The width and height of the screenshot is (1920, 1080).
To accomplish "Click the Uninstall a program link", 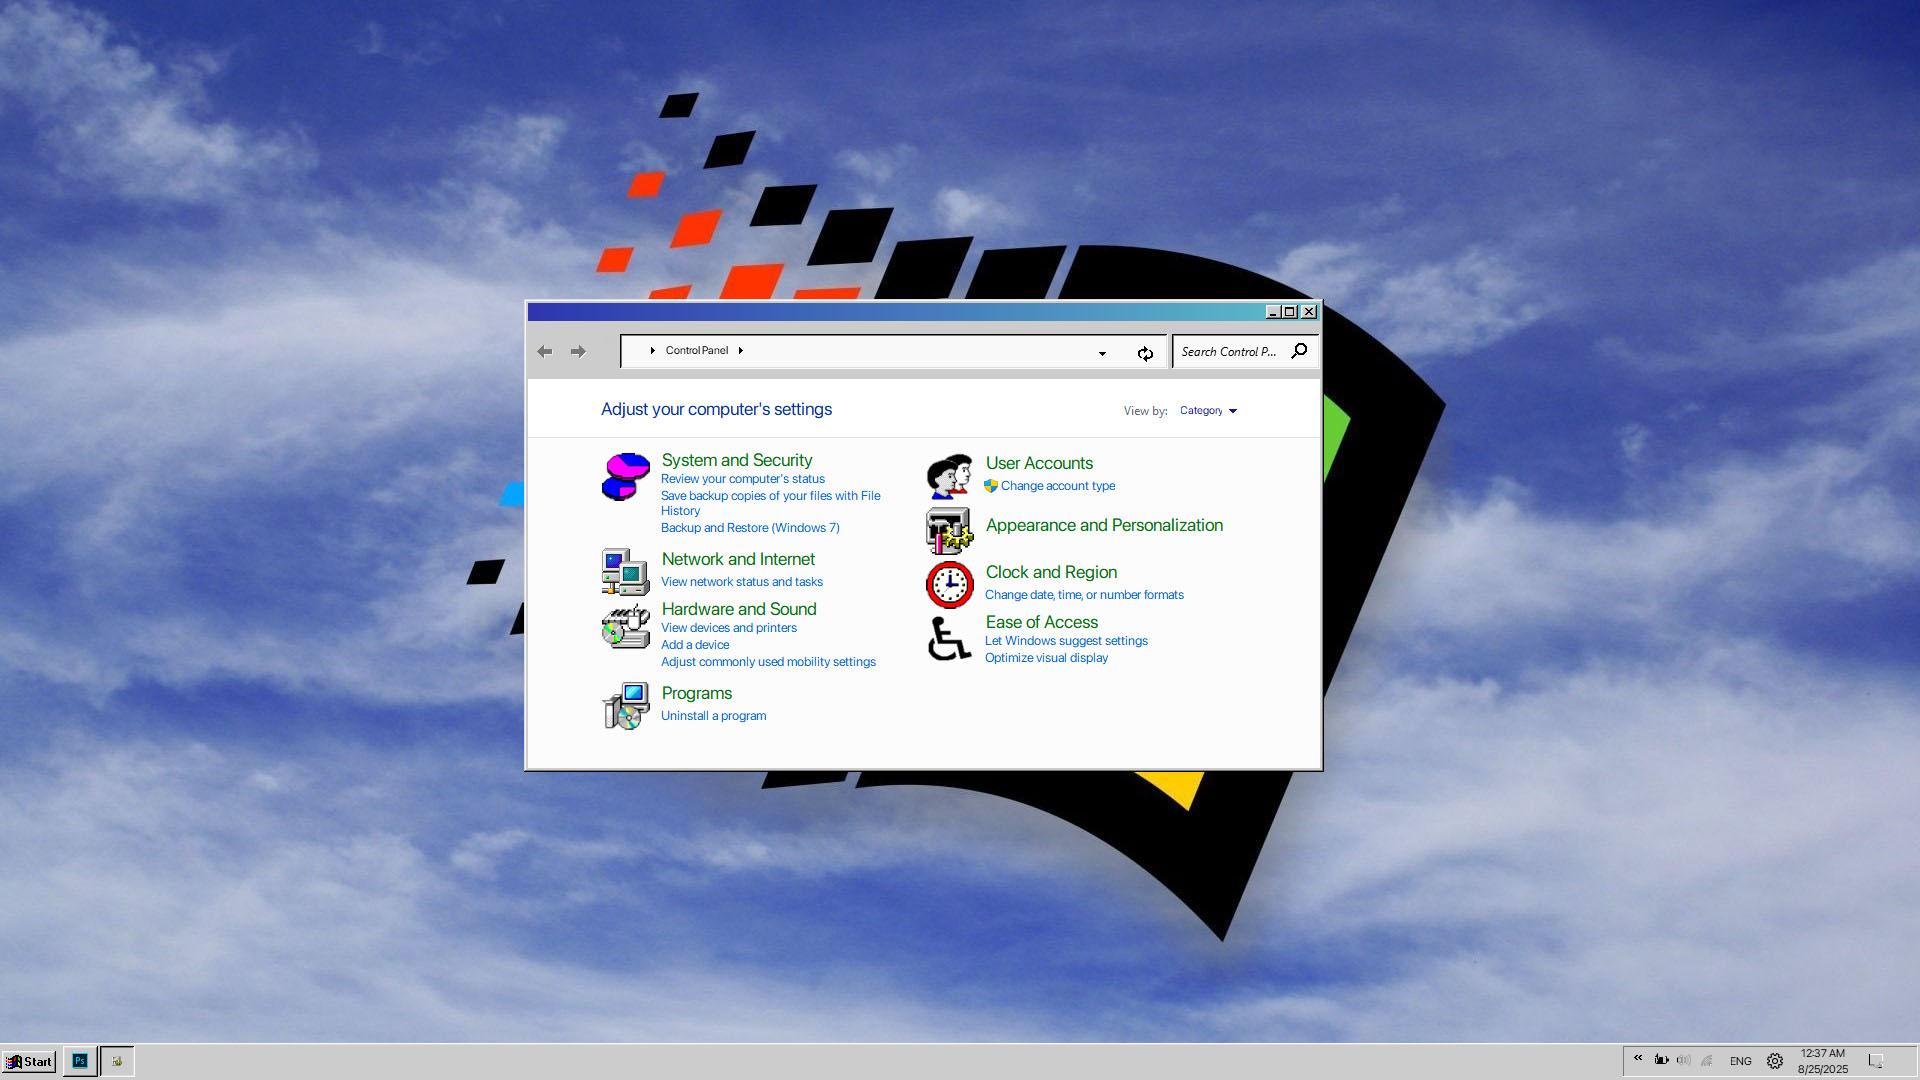I will tap(713, 716).
